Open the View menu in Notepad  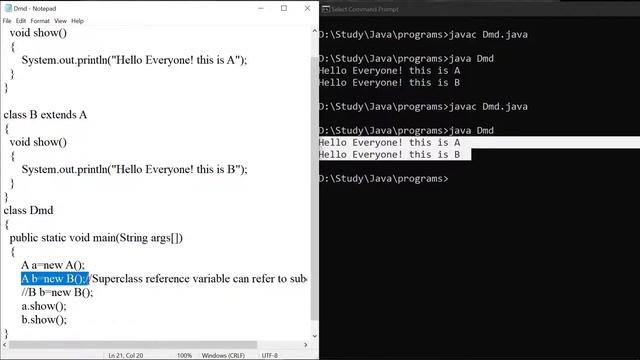(60, 21)
